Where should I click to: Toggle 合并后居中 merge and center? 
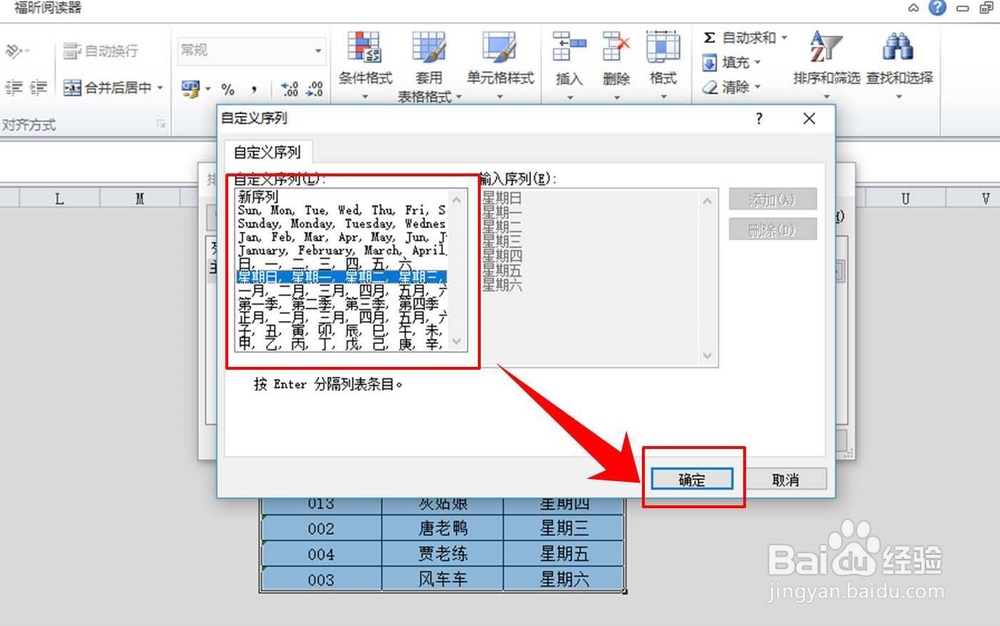[106, 88]
